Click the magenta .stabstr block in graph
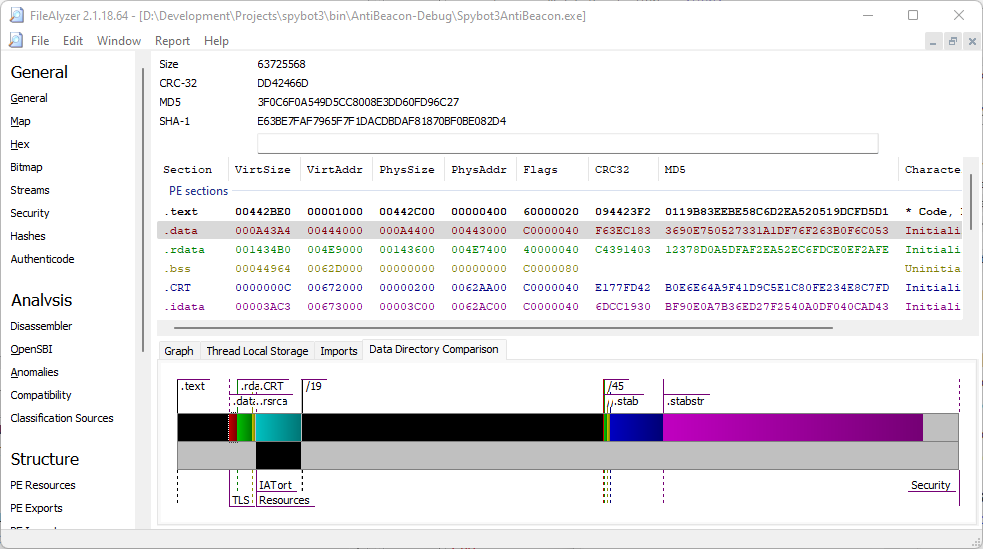 pos(793,427)
